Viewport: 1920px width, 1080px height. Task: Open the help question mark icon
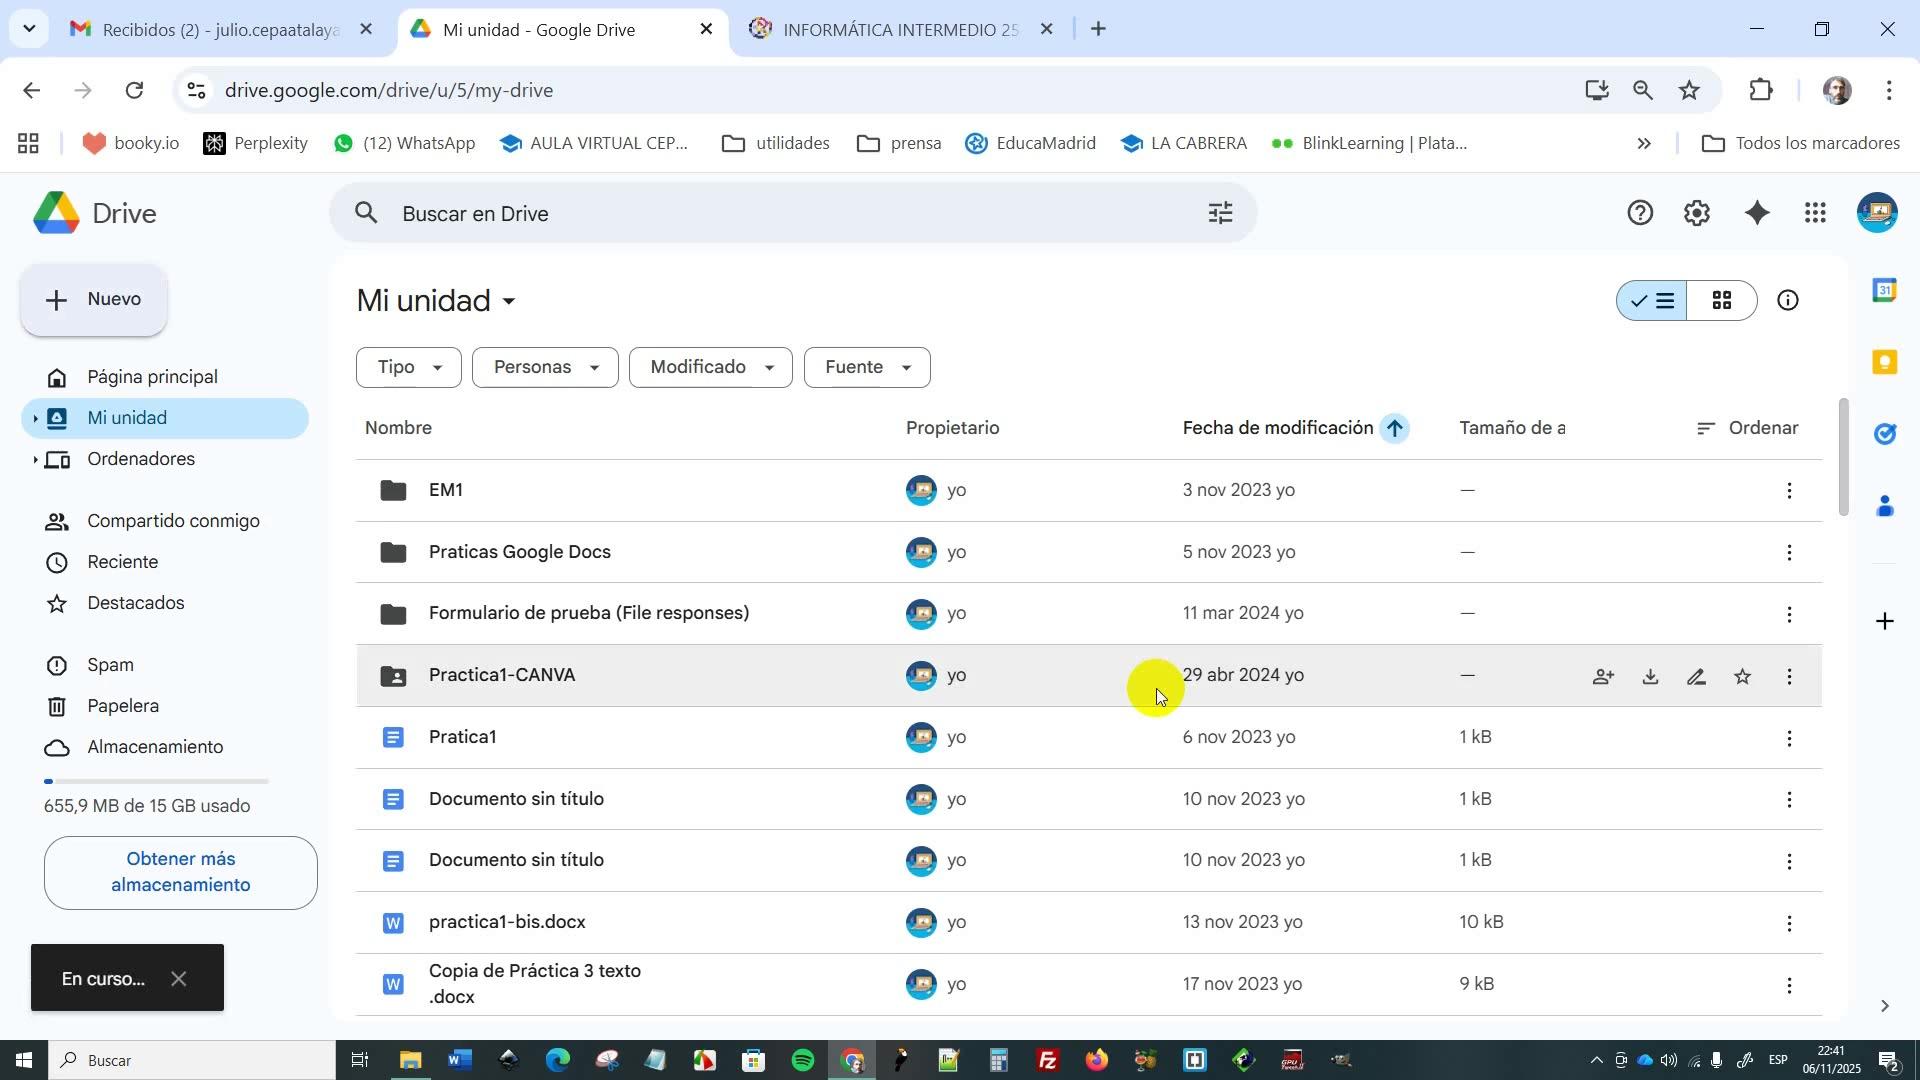(1640, 213)
